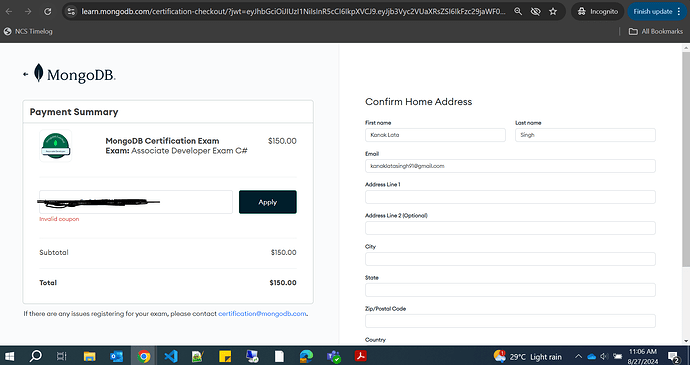Screen dimensions: 690x365
Task: Click the third-party cookies blocked eye icon
Action: (536, 12)
